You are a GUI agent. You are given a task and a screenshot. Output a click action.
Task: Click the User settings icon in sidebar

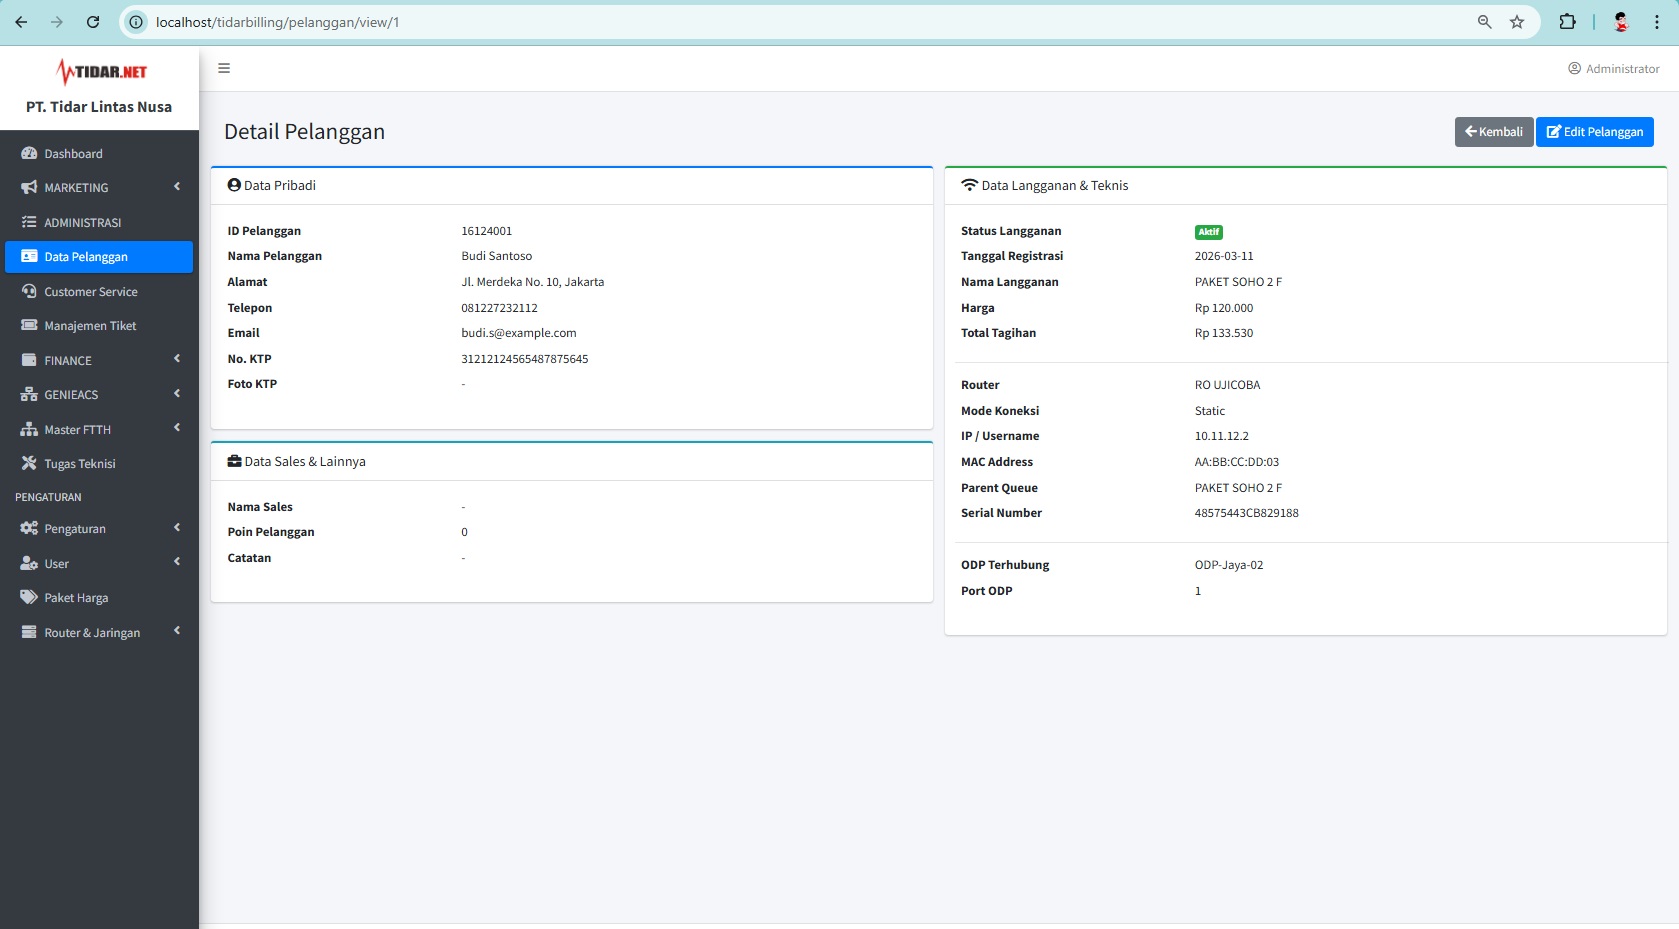point(29,563)
